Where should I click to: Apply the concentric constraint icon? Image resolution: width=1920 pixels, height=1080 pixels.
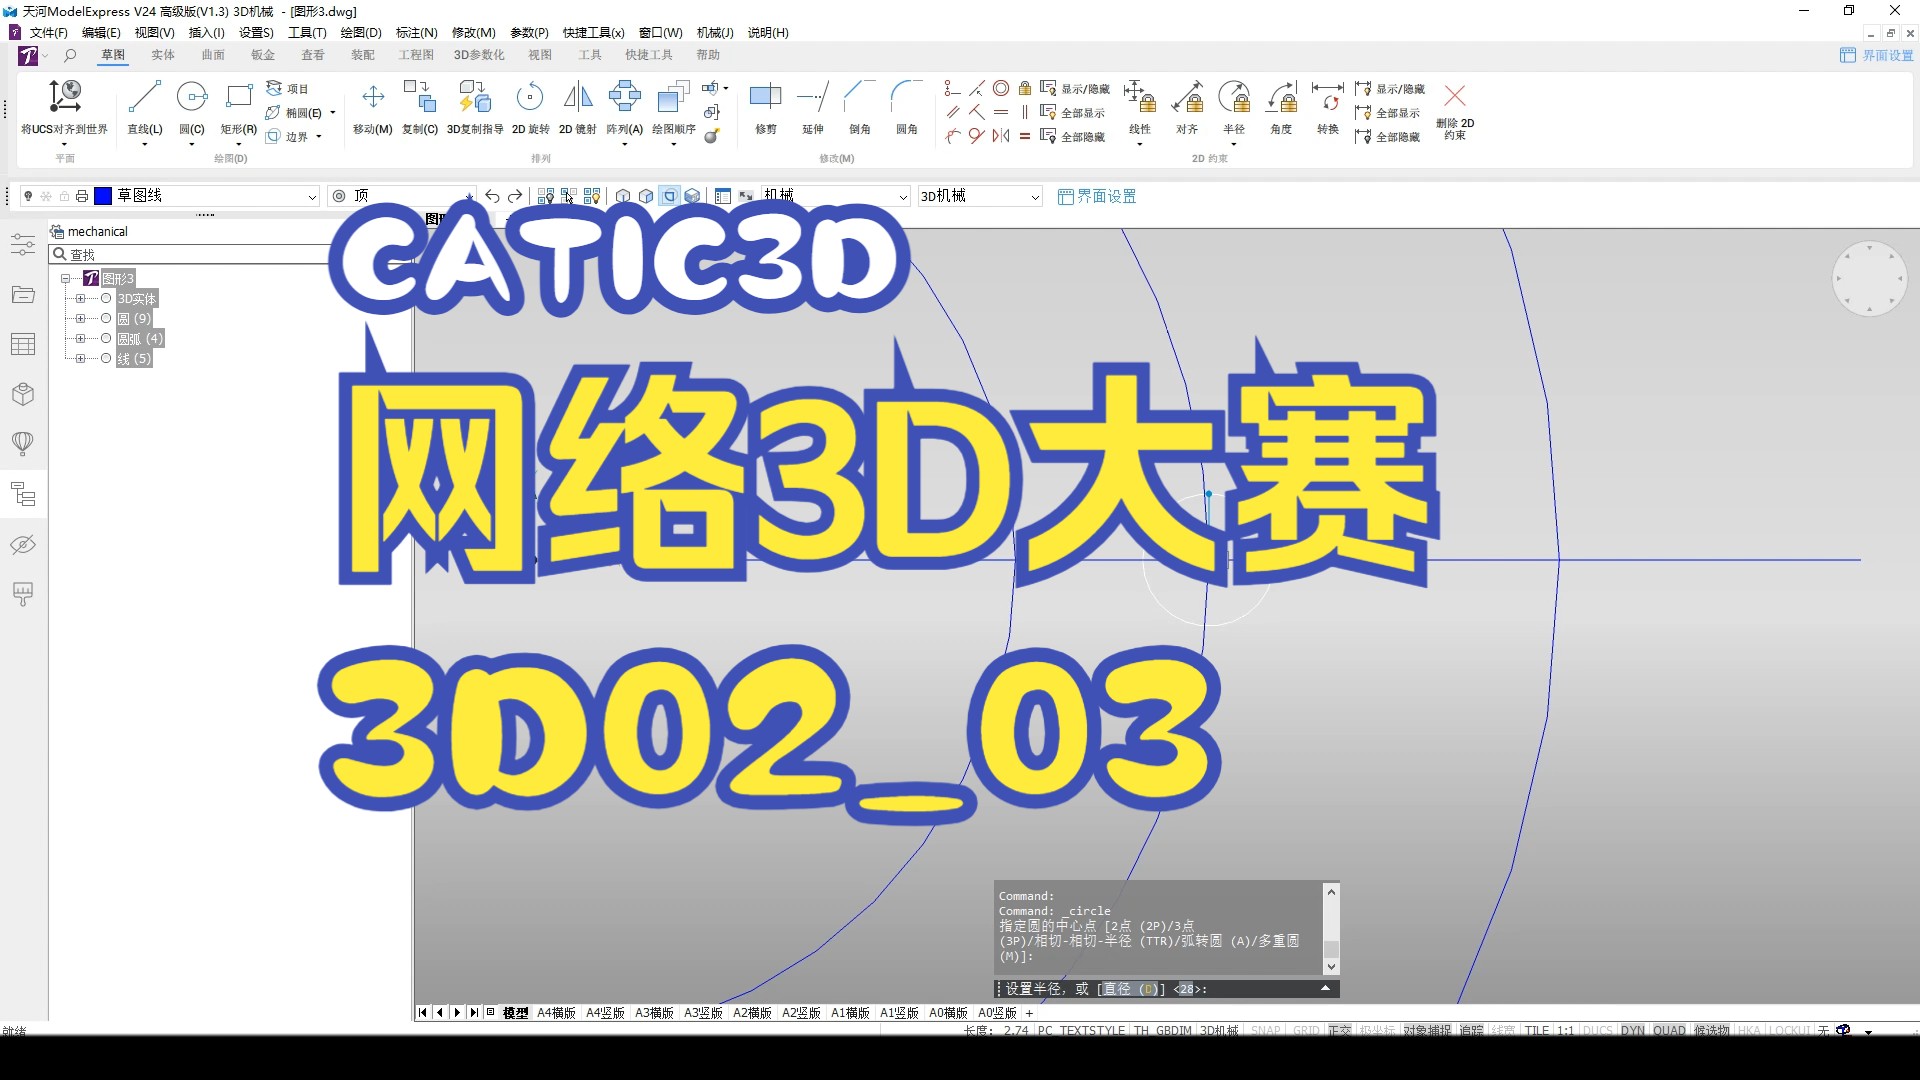tap(1001, 88)
